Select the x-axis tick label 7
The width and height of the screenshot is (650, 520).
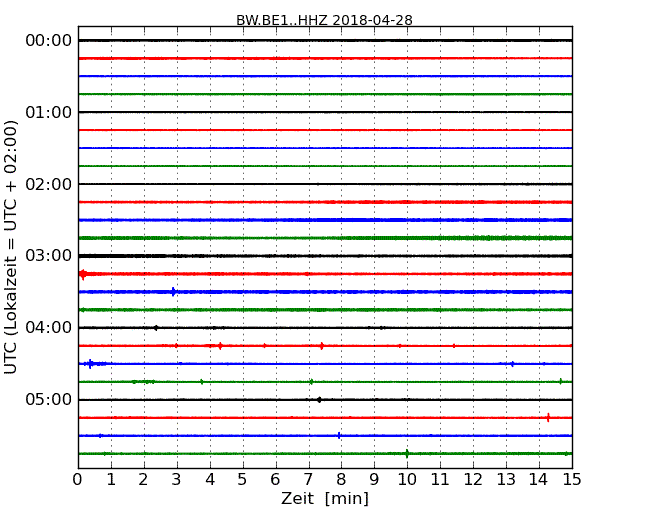point(308,480)
